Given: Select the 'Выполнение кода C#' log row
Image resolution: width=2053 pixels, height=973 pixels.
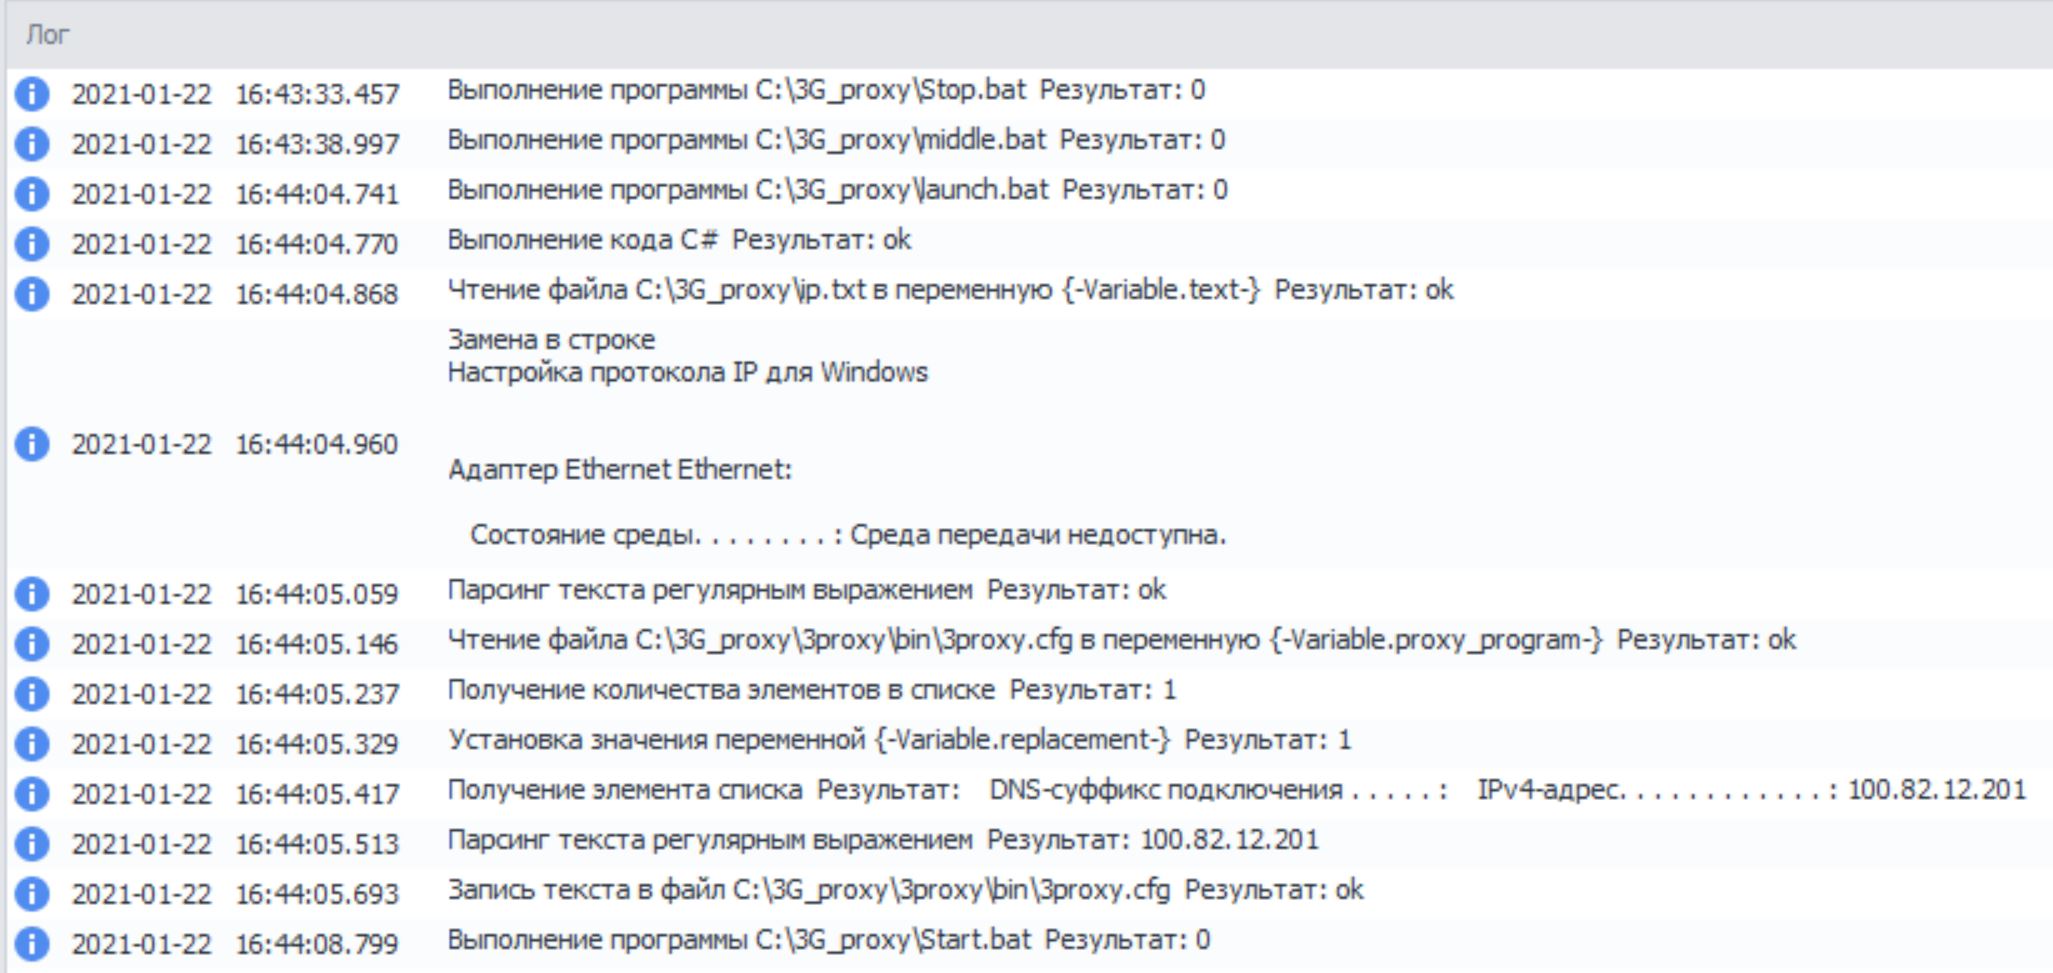Looking at the screenshot, I should click(679, 240).
